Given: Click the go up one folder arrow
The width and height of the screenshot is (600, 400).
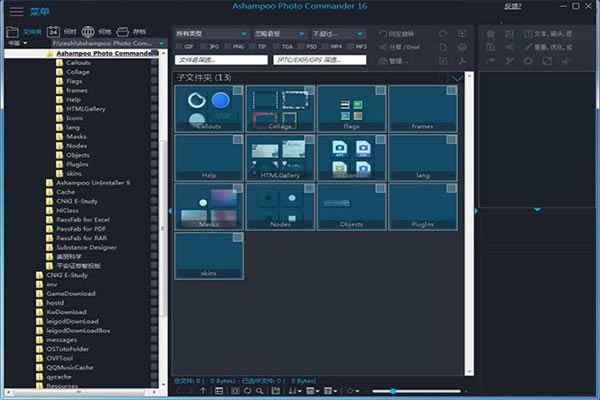Looking at the screenshot, I should pyautogui.click(x=203, y=391).
